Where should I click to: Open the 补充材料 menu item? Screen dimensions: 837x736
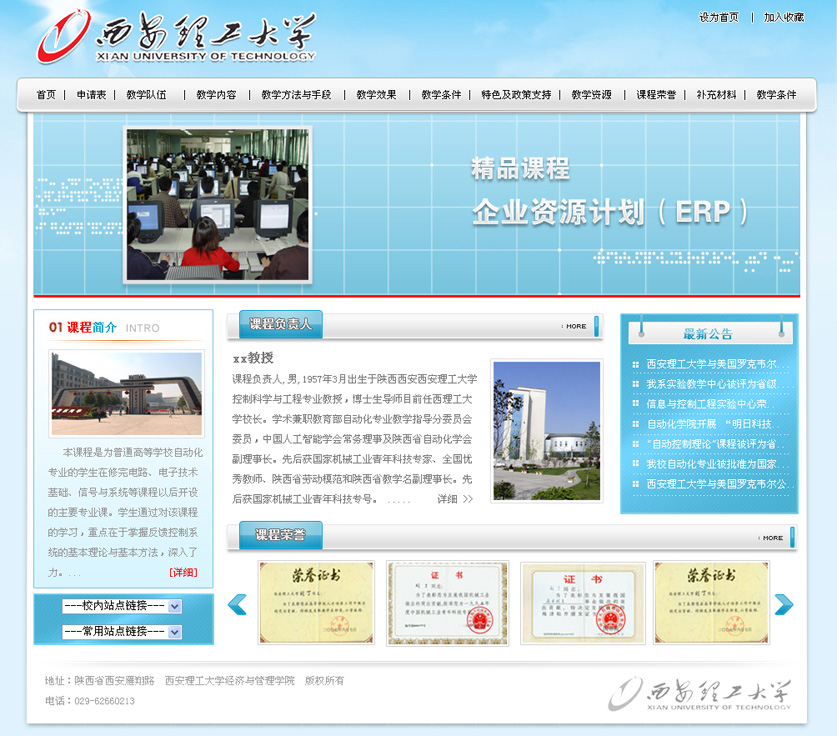[x=716, y=95]
